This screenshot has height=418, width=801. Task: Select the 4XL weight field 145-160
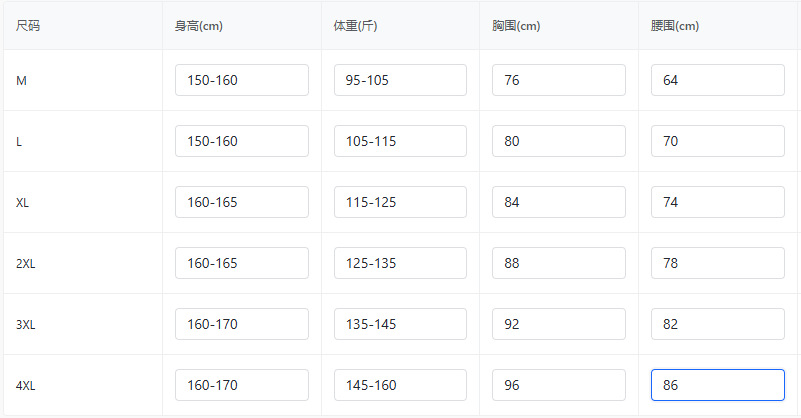pyautogui.click(x=400, y=385)
